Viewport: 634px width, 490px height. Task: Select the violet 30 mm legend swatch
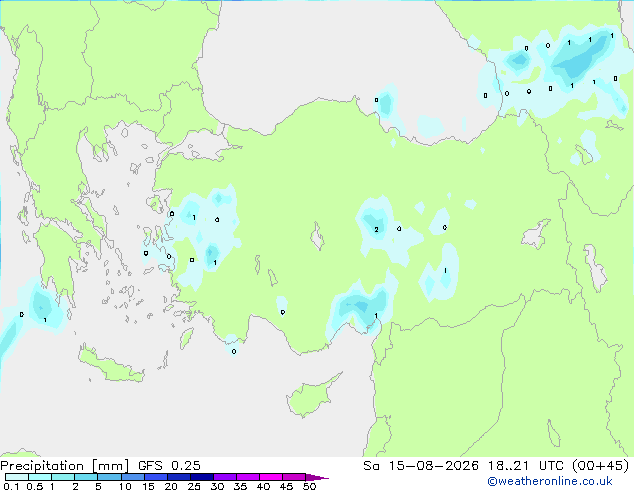pyautogui.click(x=225, y=477)
